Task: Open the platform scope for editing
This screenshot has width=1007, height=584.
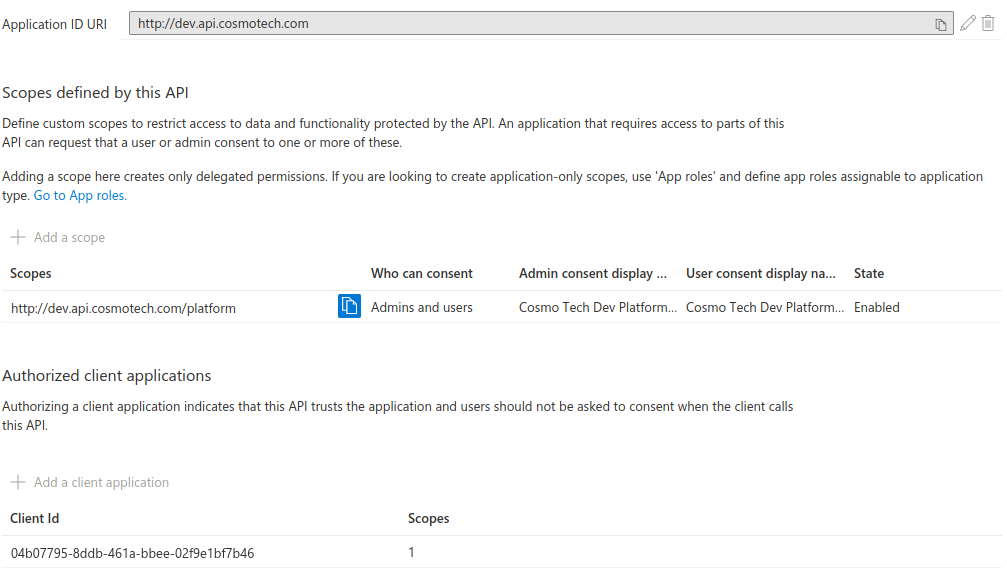Action: (x=122, y=307)
